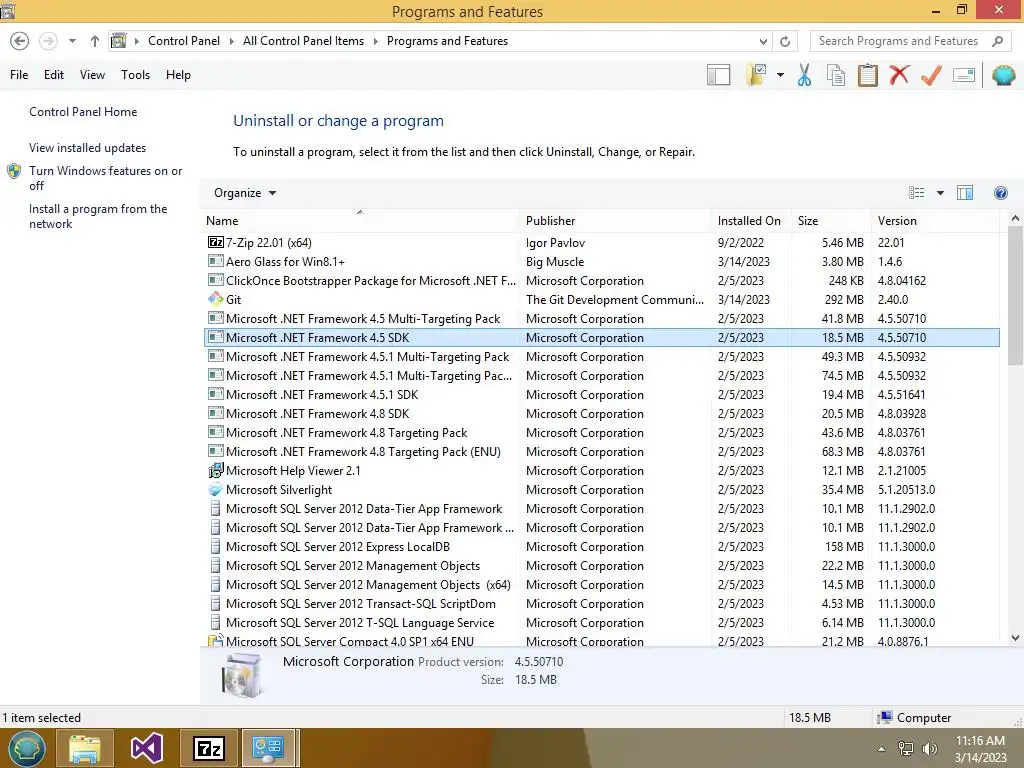Open the Organize dropdown menu
The image size is (1024, 768).
pos(245,193)
